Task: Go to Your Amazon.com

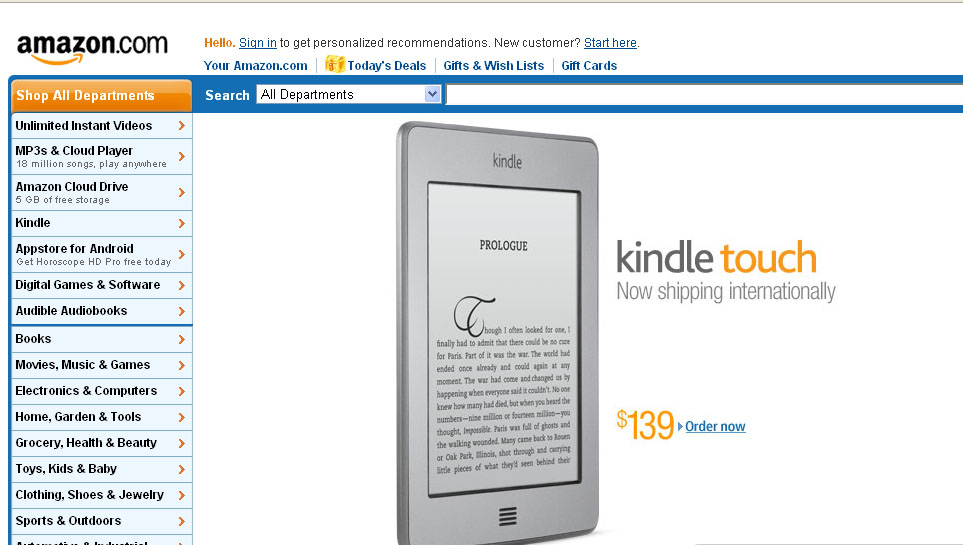Action: [x=255, y=66]
